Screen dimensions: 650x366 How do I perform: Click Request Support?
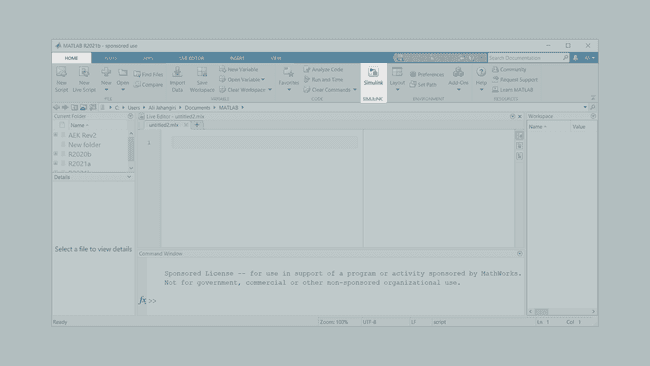click(x=515, y=79)
